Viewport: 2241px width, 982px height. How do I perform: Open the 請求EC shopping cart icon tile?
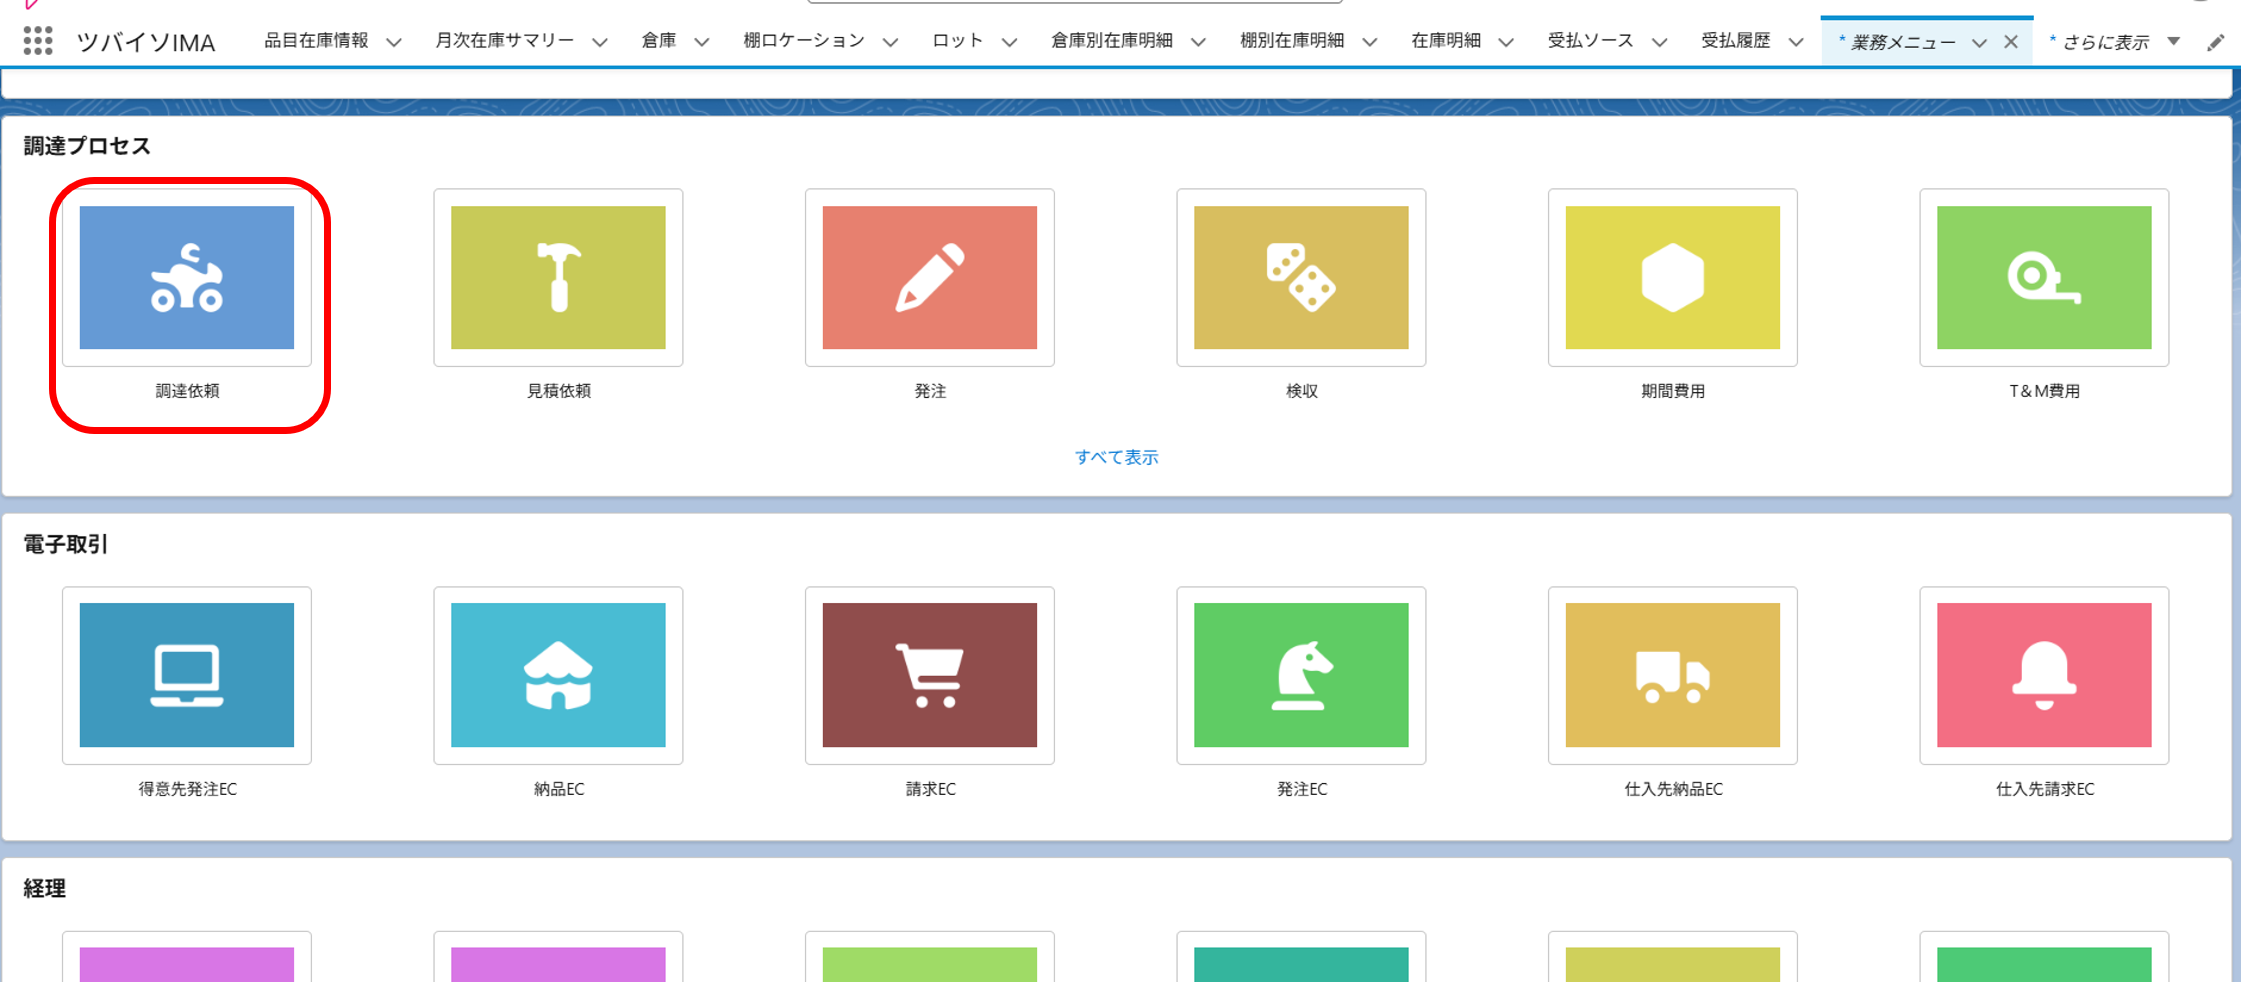pos(930,675)
